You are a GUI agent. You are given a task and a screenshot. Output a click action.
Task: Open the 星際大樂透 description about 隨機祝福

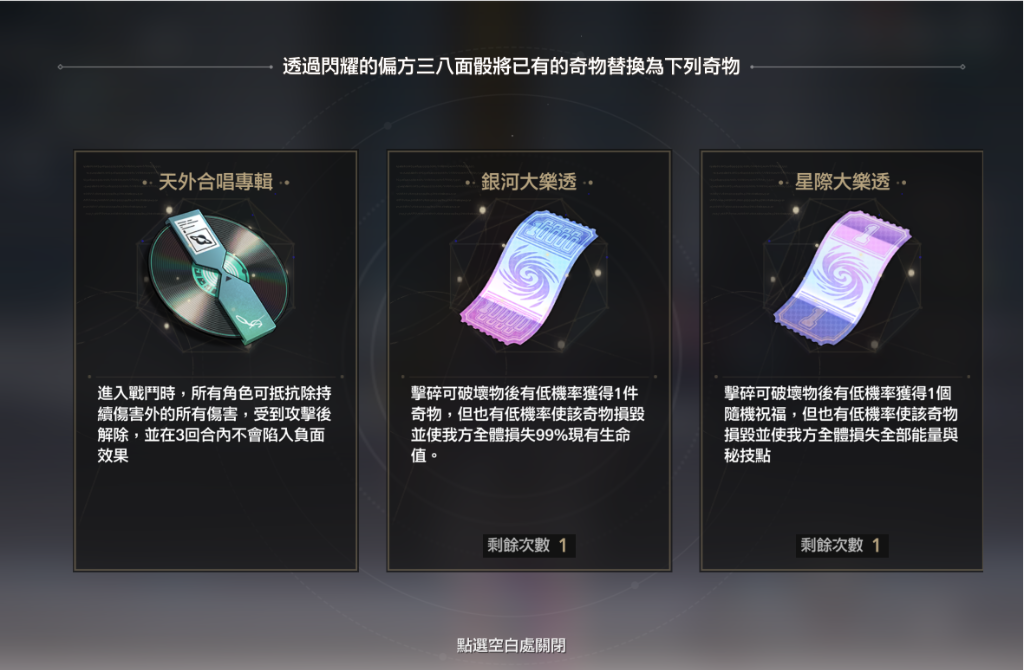pyautogui.click(x=841, y=424)
